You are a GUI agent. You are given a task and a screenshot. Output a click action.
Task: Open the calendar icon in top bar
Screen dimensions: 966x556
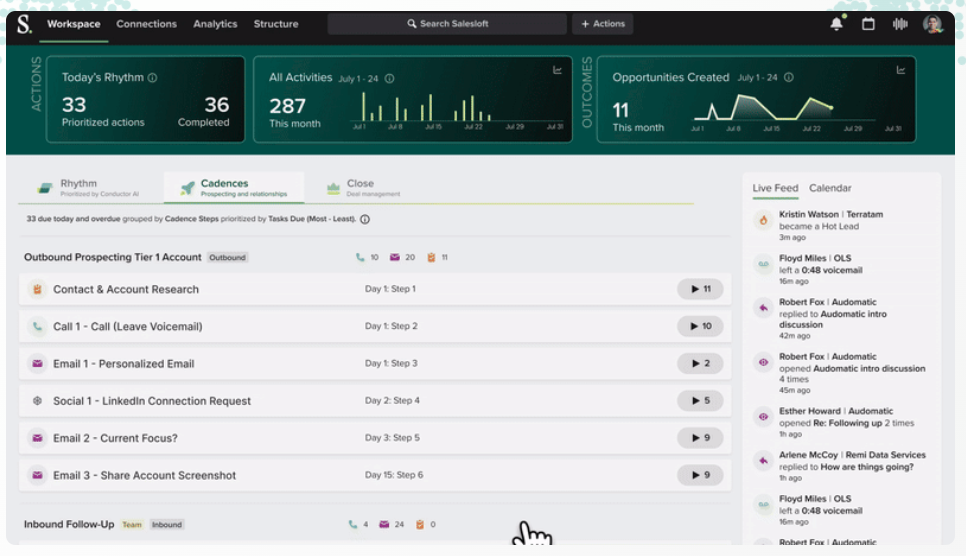[x=868, y=24]
